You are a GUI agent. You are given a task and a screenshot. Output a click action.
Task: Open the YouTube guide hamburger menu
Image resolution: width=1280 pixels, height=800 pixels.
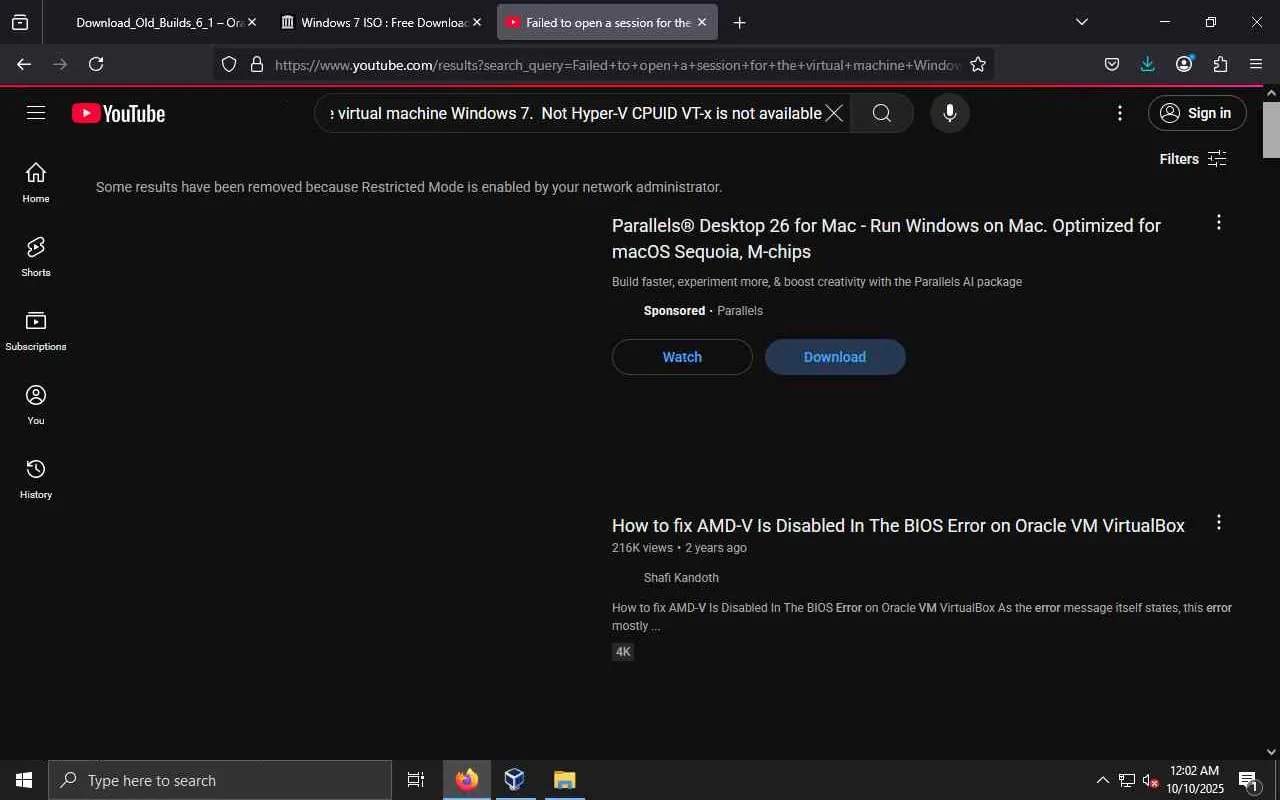pyautogui.click(x=36, y=113)
